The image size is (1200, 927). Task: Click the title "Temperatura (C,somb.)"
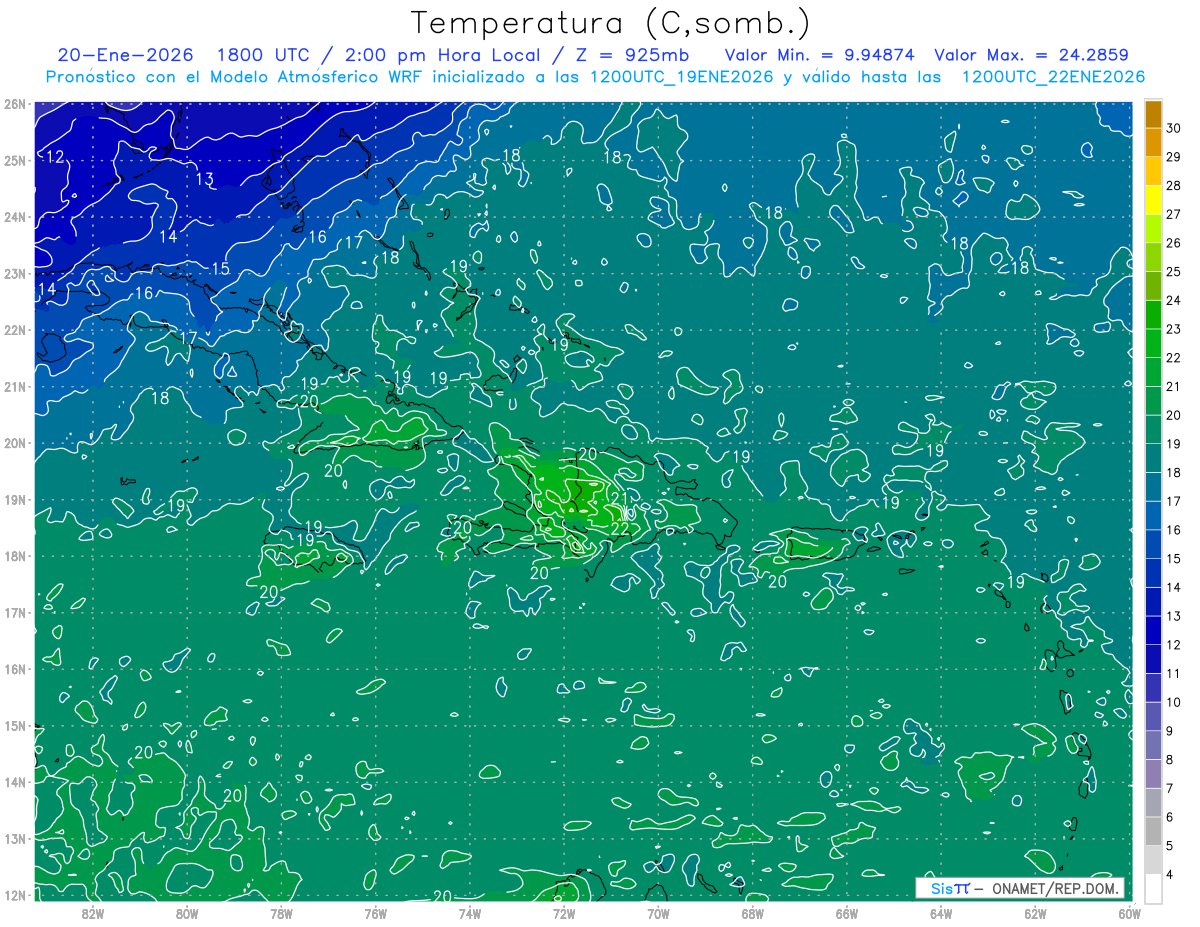coord(611,23)
